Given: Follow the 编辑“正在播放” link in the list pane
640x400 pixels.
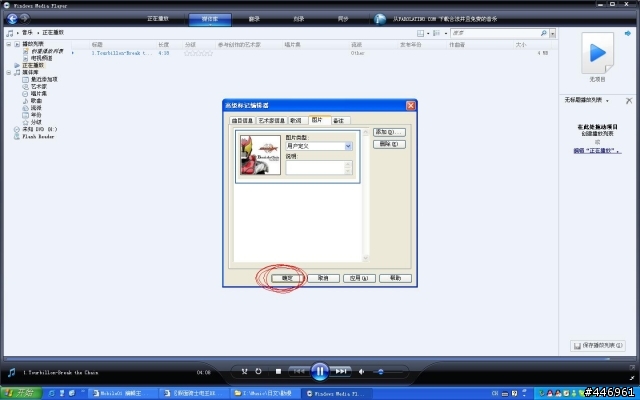Looking at the screenshot, I should 598,151.
